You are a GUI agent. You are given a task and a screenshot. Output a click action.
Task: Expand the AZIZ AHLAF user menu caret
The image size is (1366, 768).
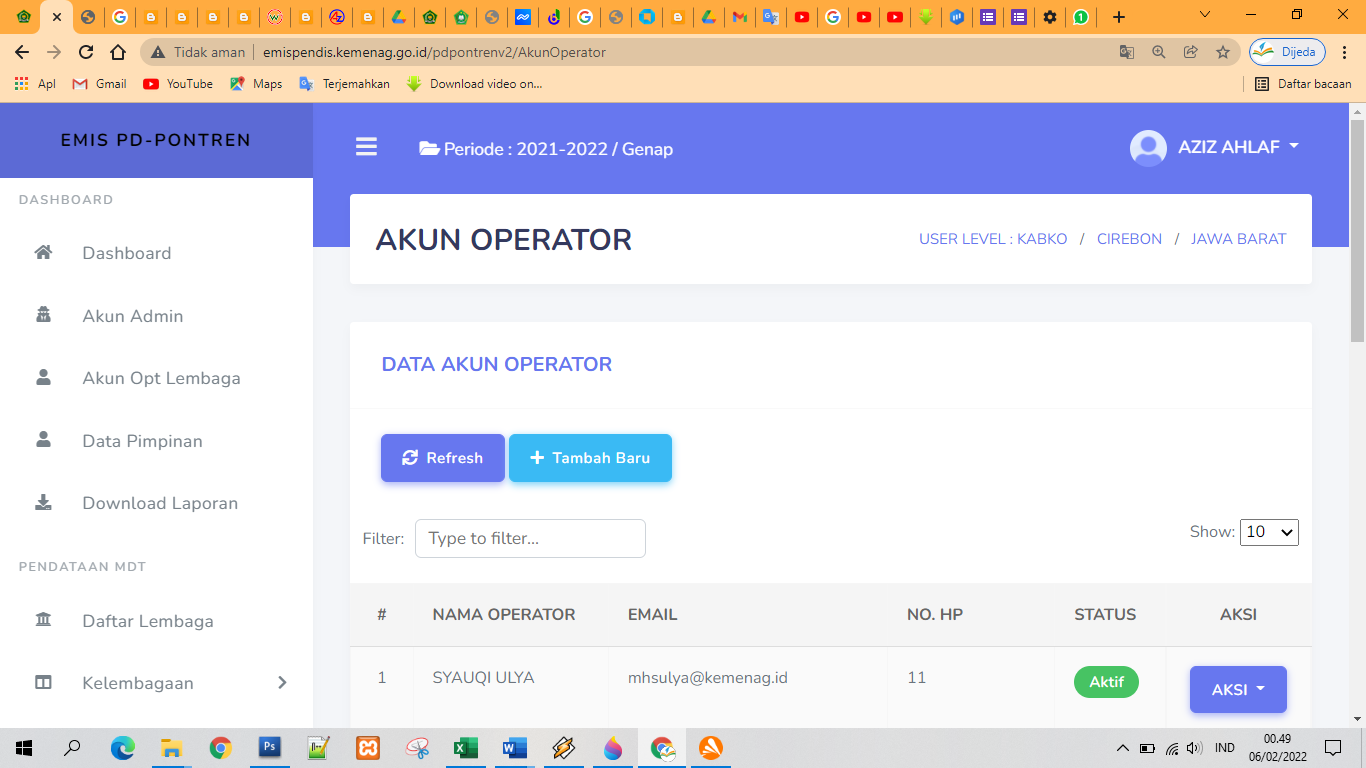(x=1294, y=146)
